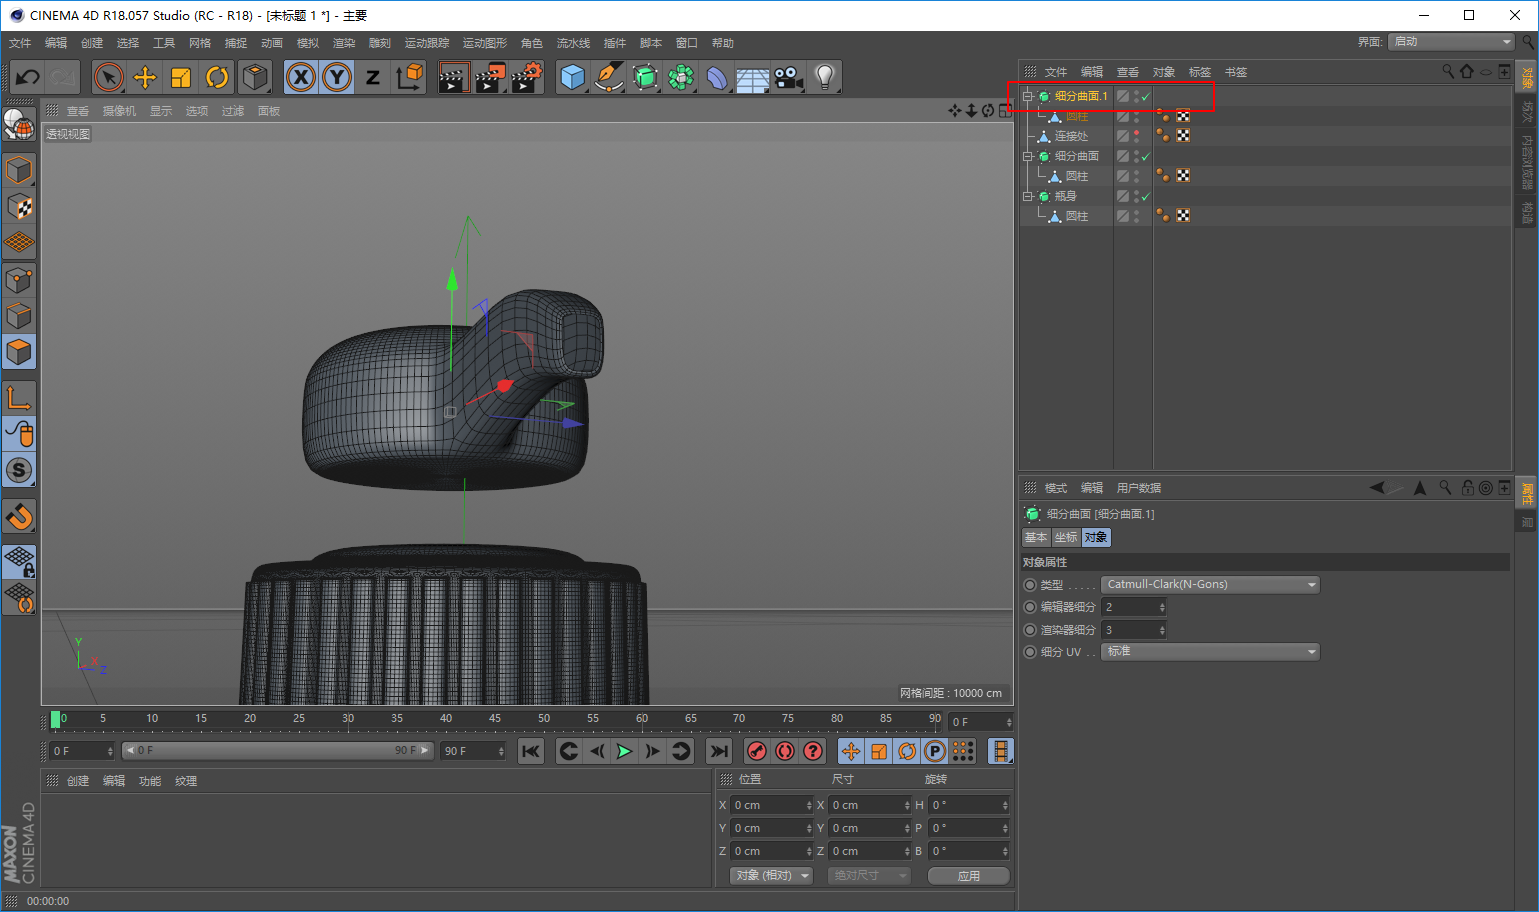Select the Rotate tool icon

tap(217, 77)
